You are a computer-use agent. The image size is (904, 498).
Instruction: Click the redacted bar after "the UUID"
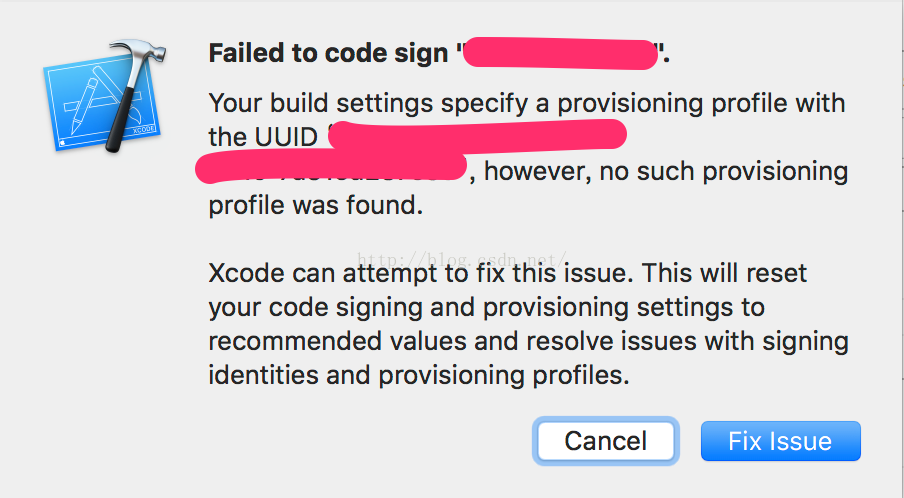click(477, 135)
